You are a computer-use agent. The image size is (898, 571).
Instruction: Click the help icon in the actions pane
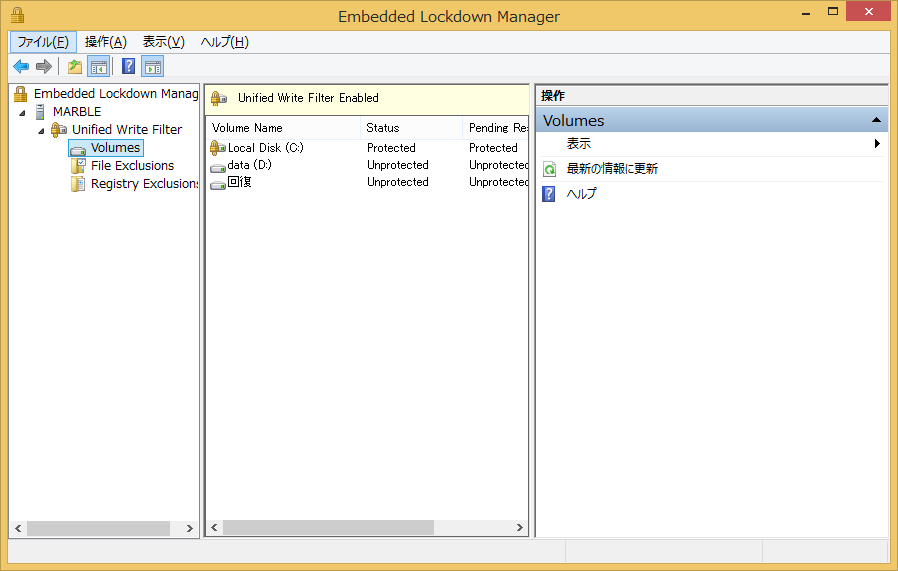pos(549,194)
